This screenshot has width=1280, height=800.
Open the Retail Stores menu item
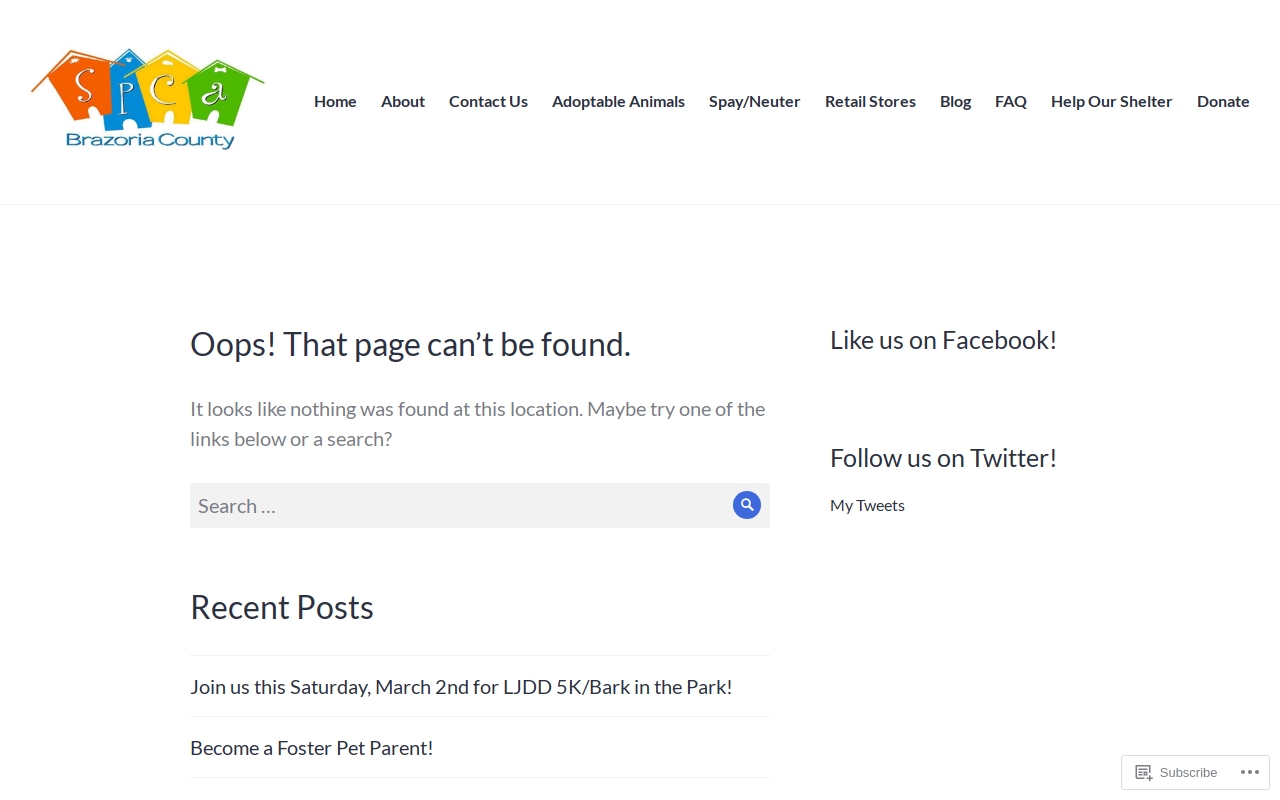pyautogui.click(x=870, y=101)
